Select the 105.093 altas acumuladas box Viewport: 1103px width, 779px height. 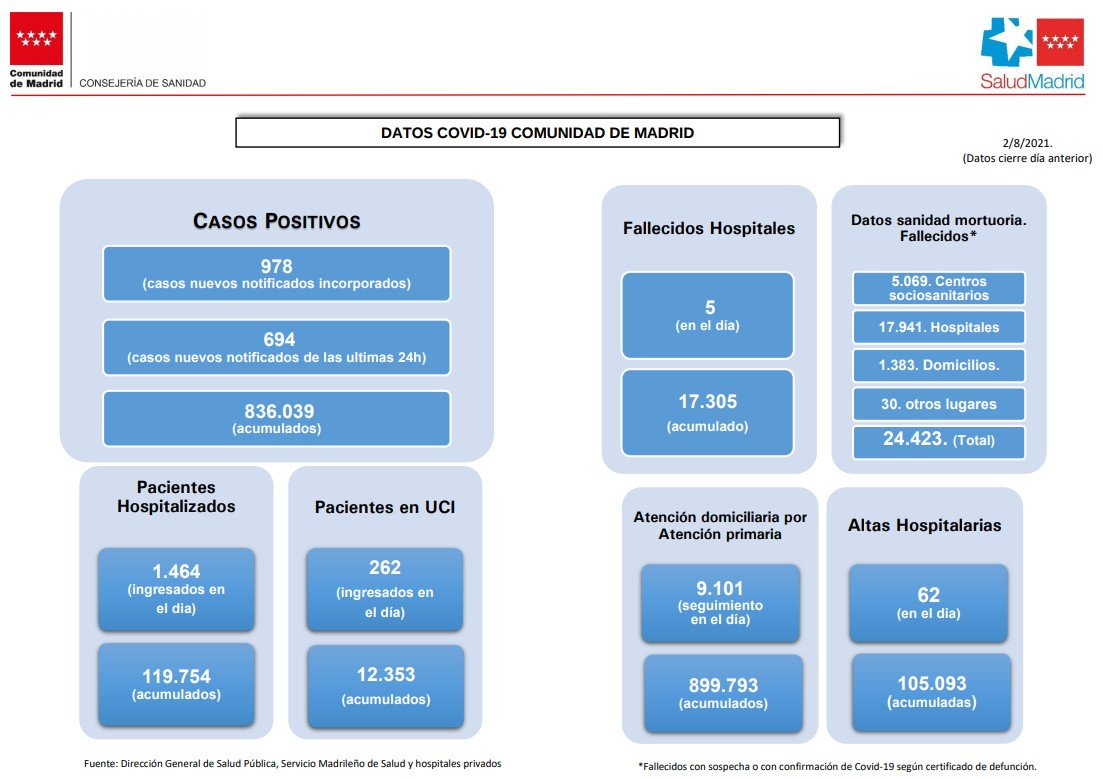click(931, 693)
